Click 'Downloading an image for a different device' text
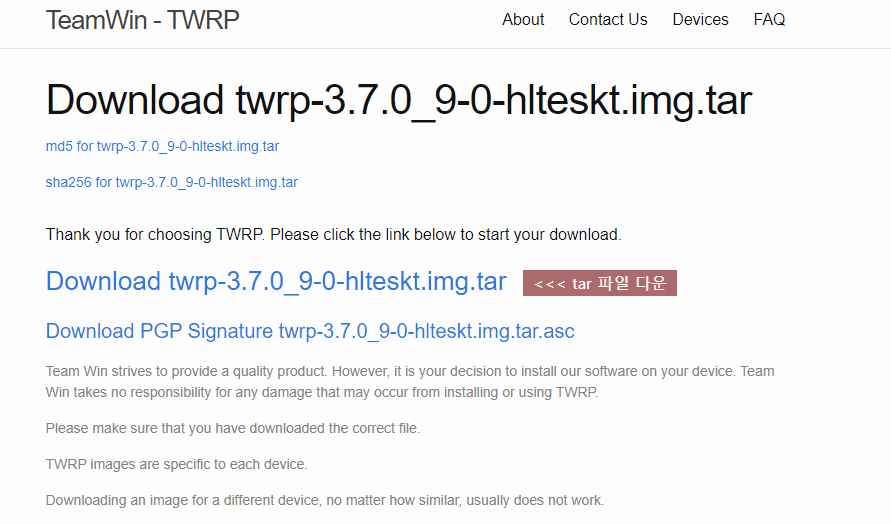891x524 pixels. pos(325,501)
